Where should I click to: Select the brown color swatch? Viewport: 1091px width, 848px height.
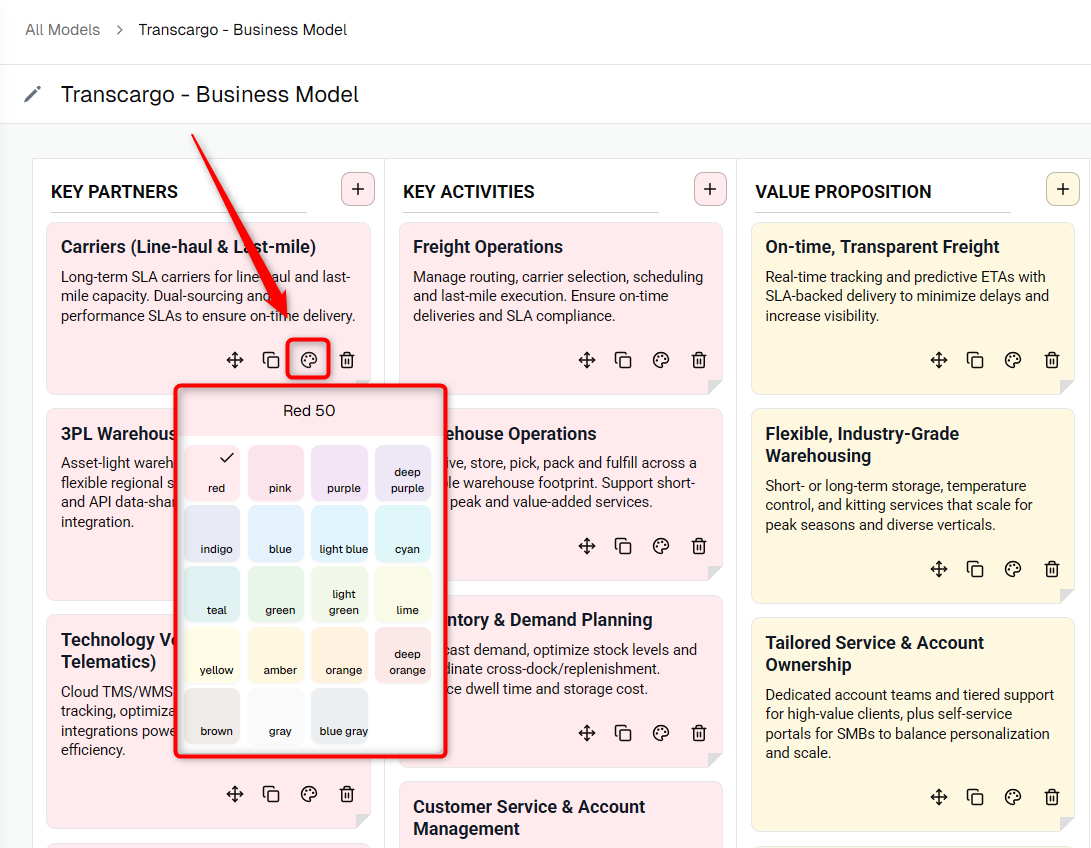212,716
